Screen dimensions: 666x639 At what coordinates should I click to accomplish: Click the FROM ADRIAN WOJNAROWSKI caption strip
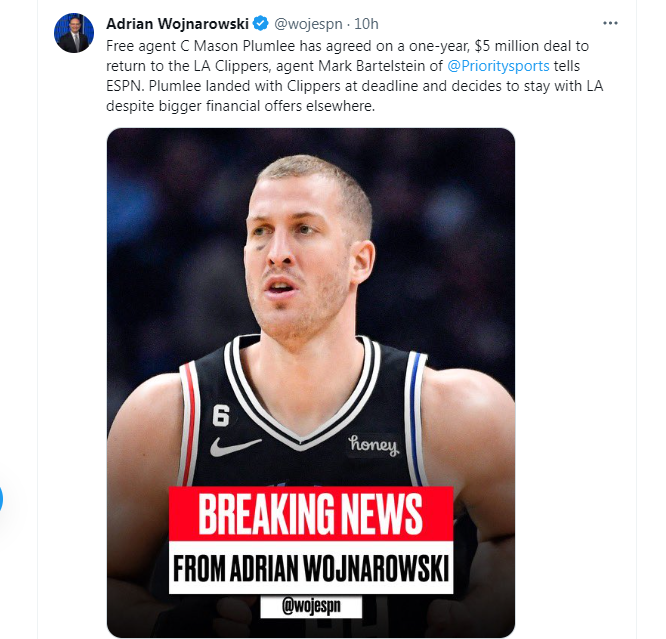(x=311, y=567)
